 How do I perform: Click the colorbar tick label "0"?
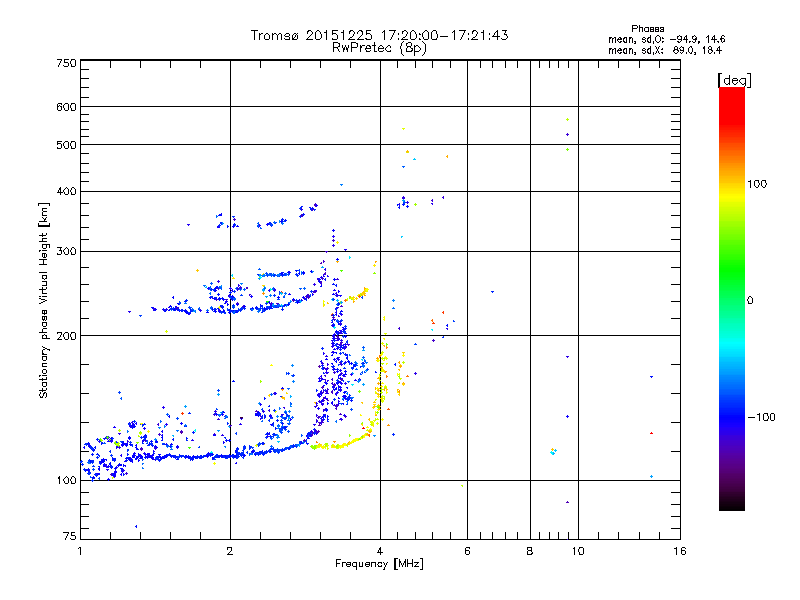[x=750, y=300]
